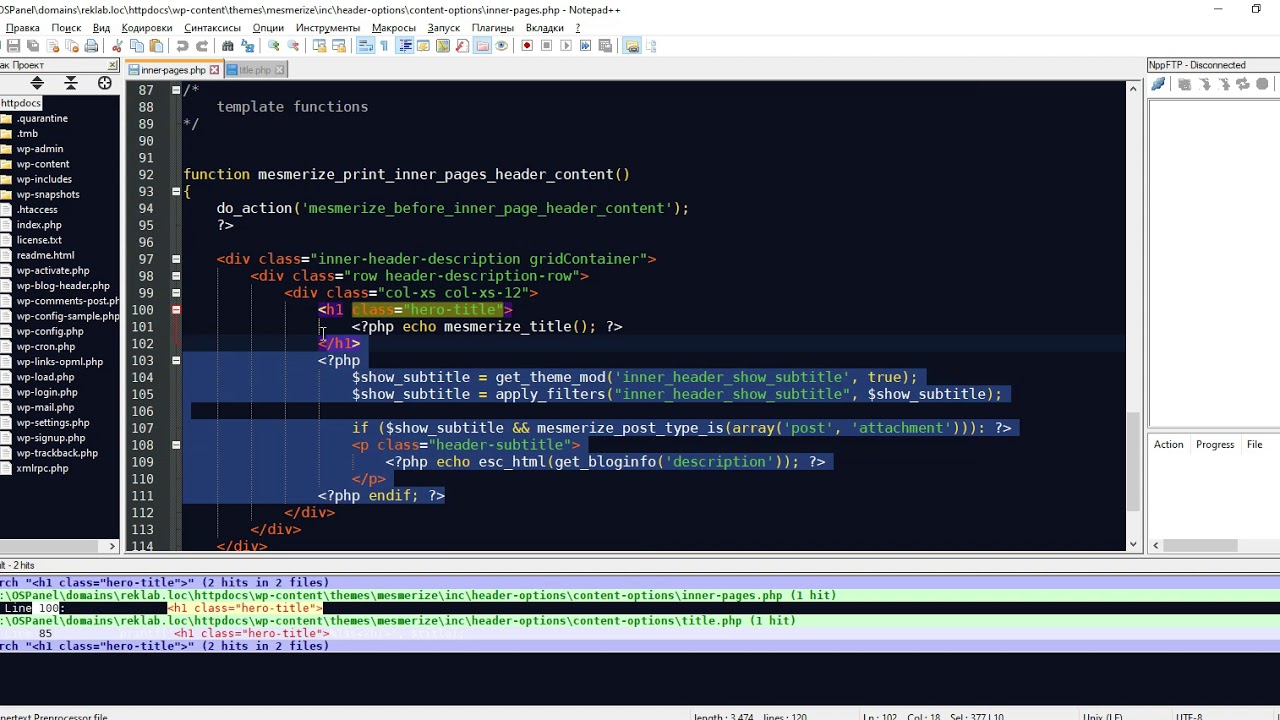Save the current recorded macro icon
This screenshot has height=720, width=1280.
tap(605, 46)
